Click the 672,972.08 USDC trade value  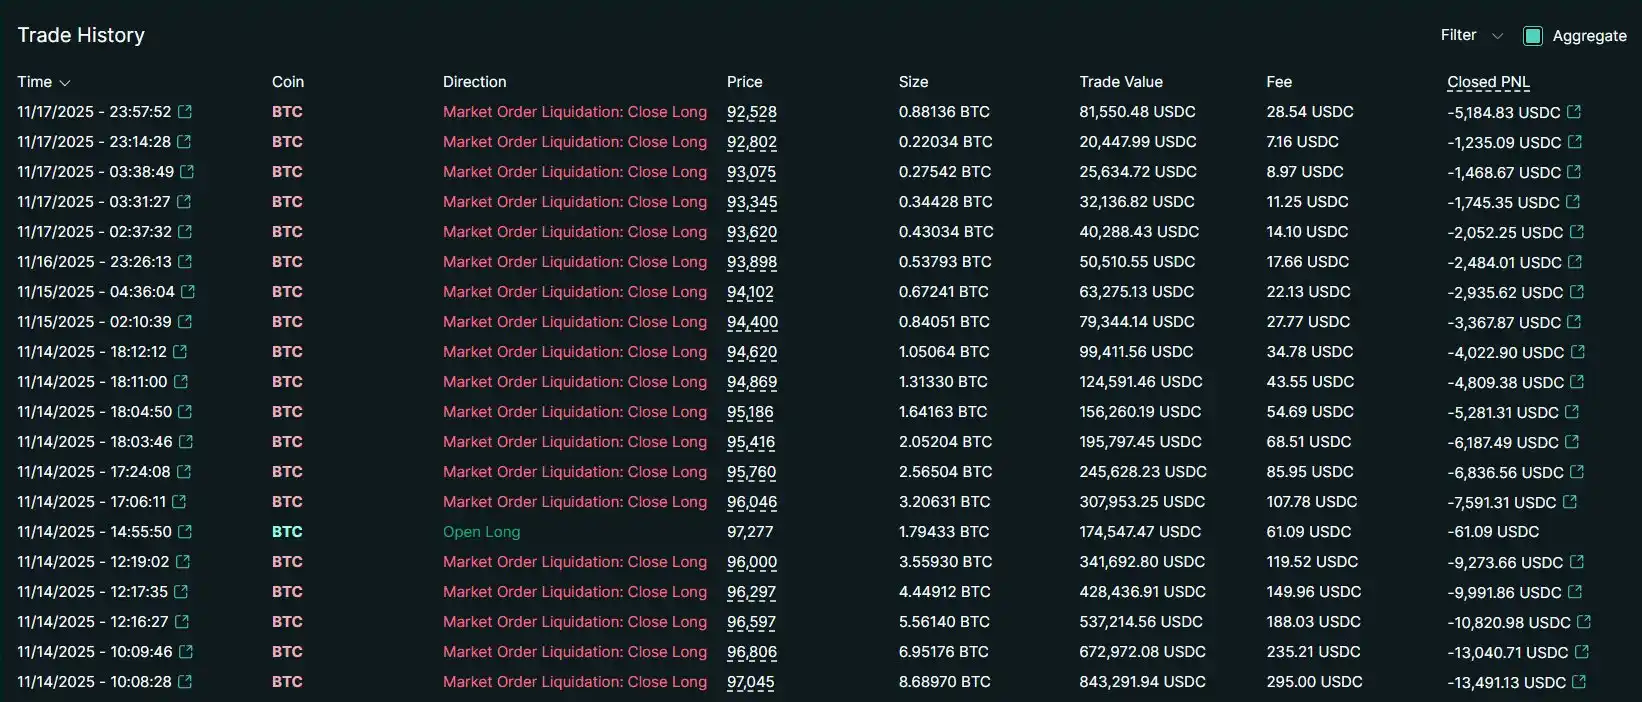pos(1142,652)
